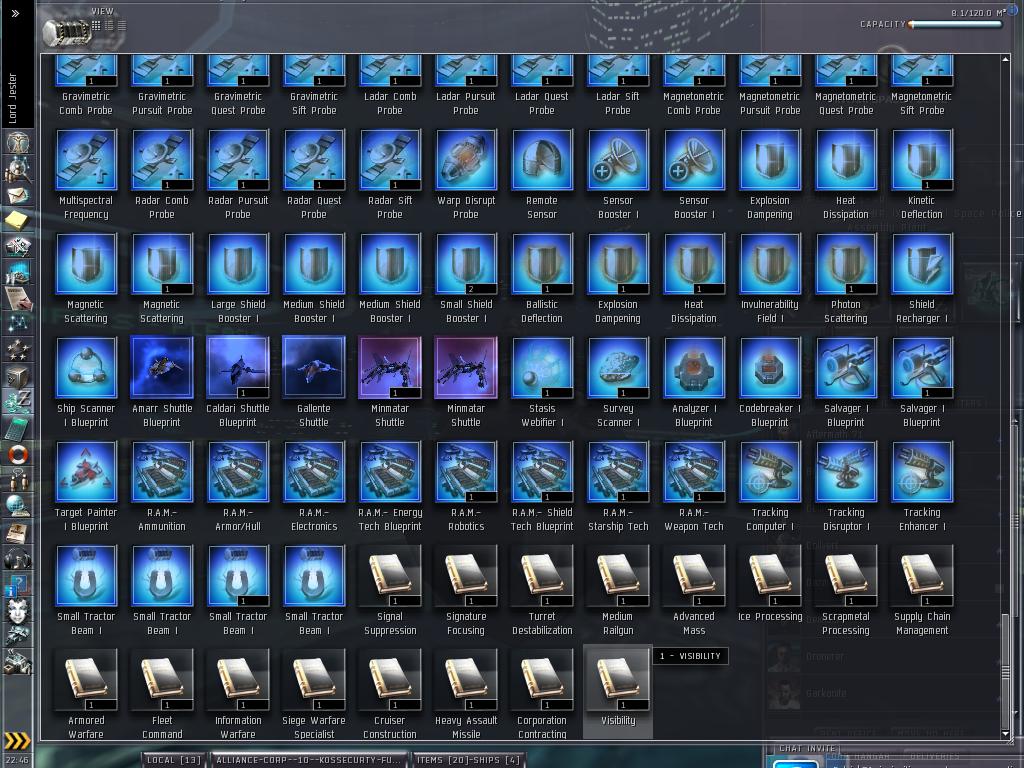Select the Stasis Webifier I item
Viewport: 1024px width, 768px height.
542,383
